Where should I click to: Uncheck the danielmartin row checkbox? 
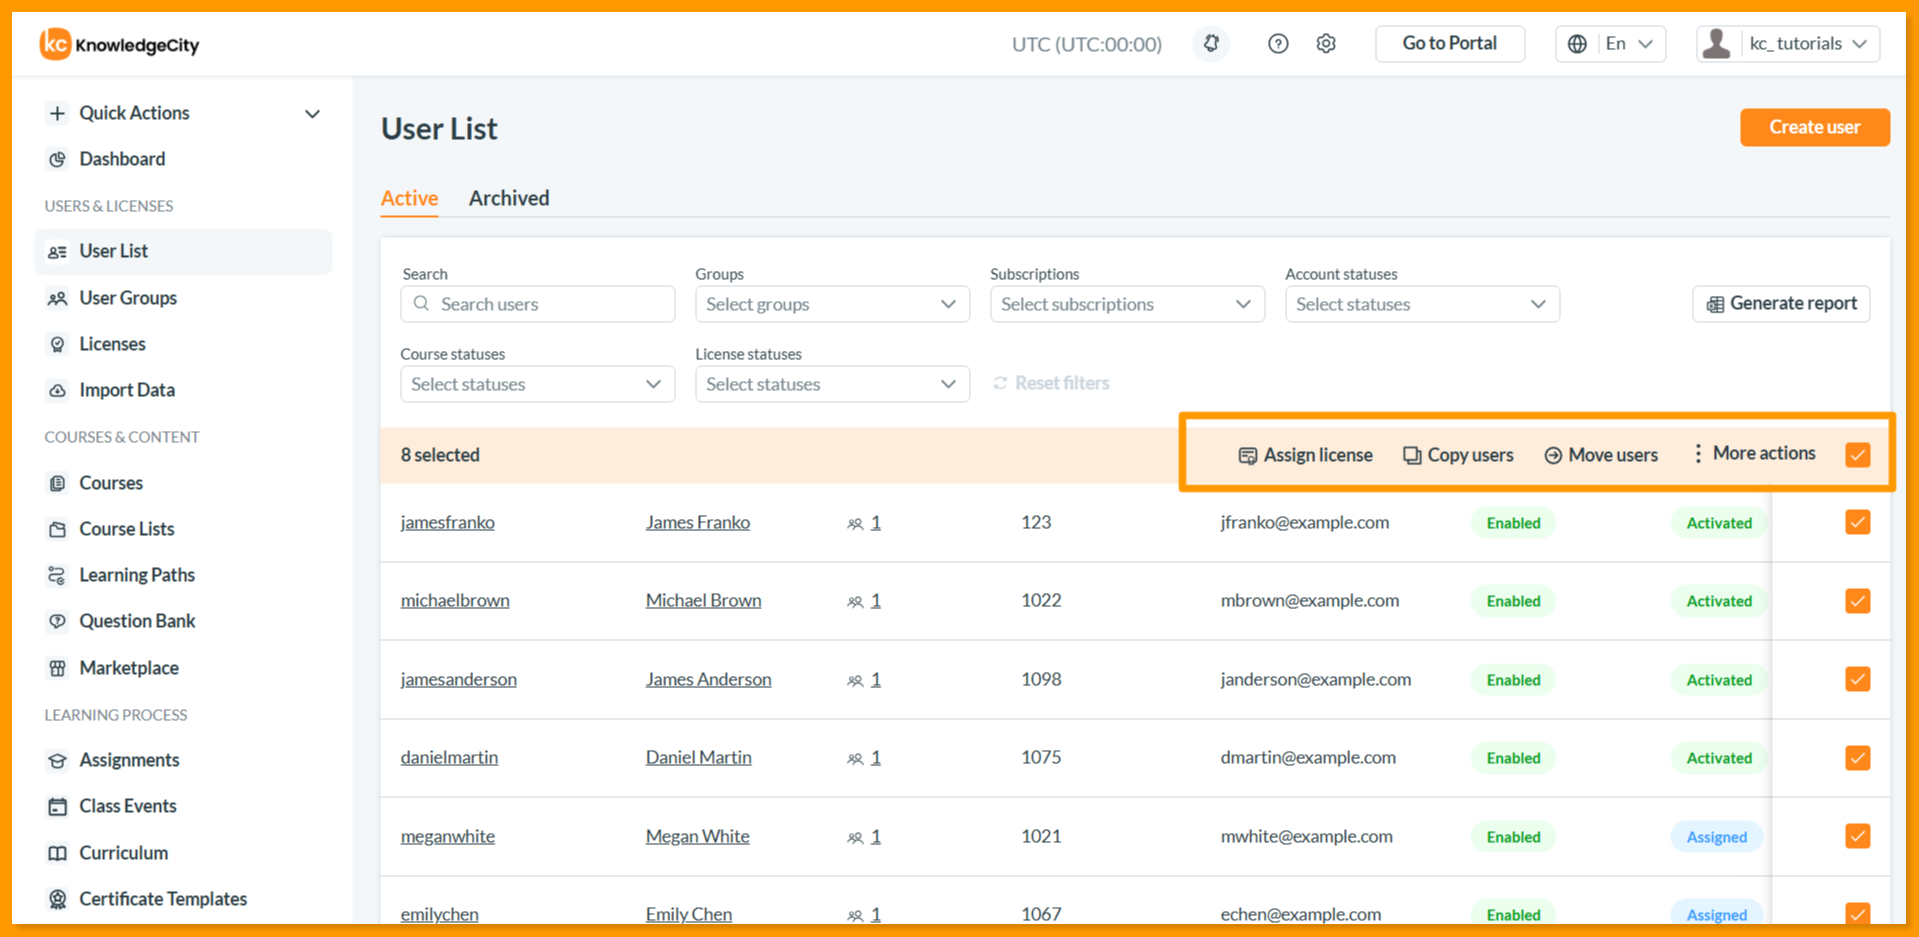click(1858, 758)
